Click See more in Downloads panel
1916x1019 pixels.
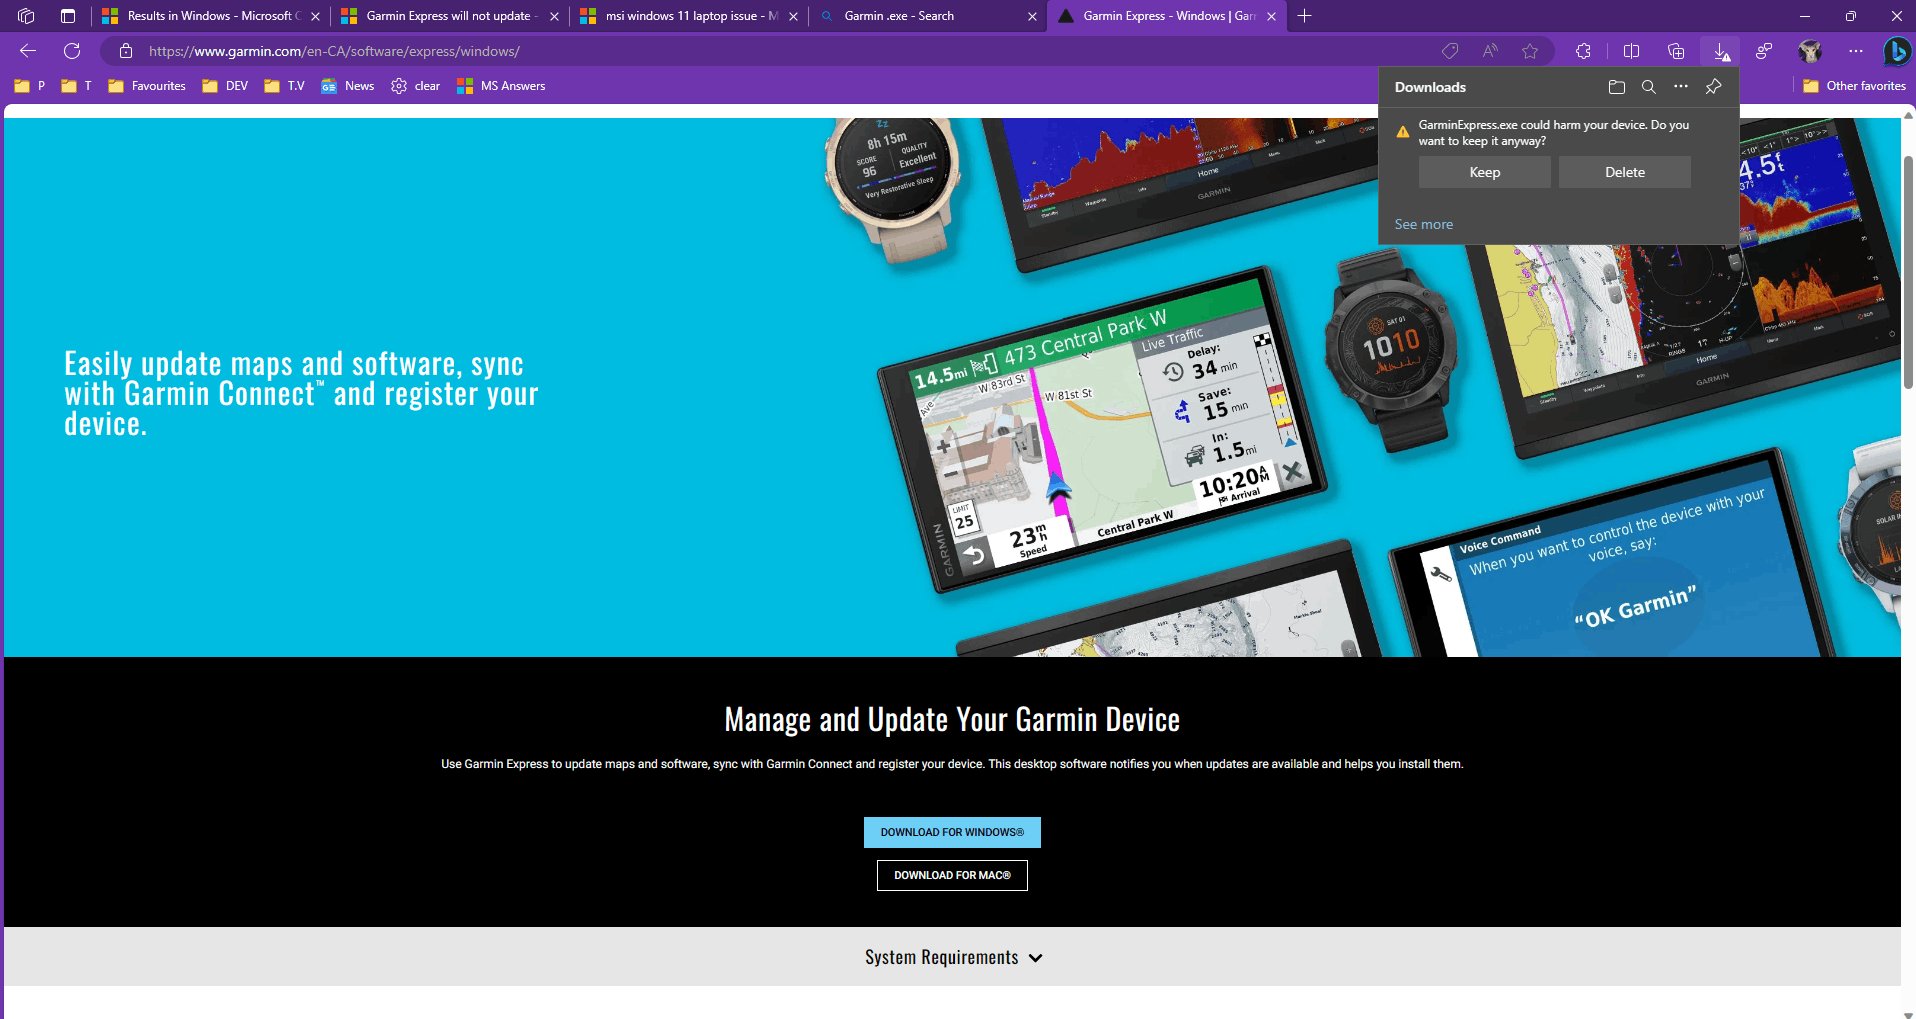pos(1424,224)
